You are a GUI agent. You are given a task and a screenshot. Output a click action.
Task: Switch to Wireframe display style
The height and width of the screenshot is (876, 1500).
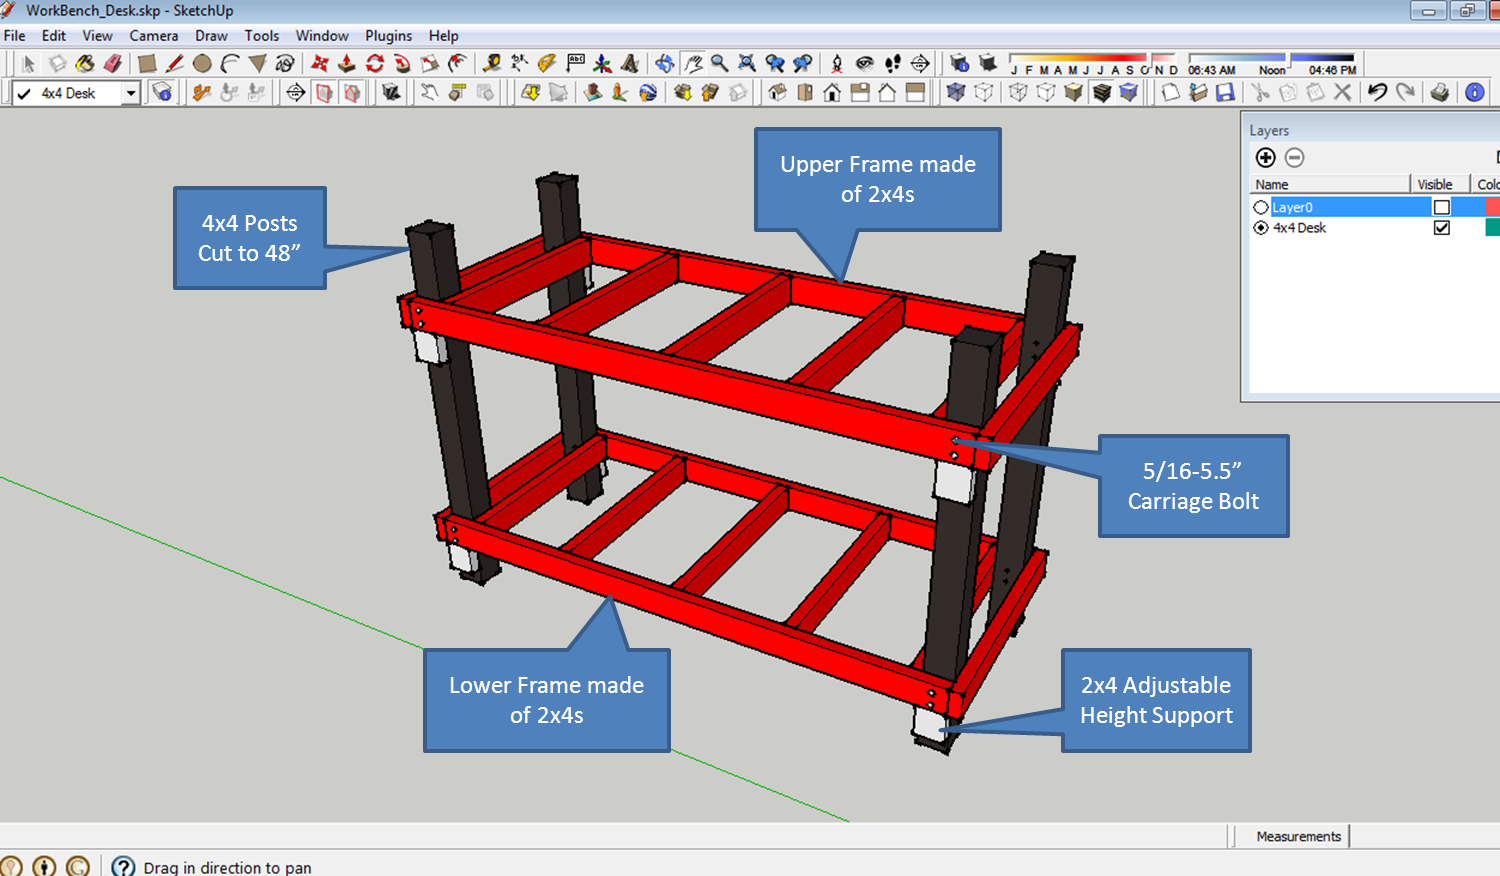click(1017, 92)
